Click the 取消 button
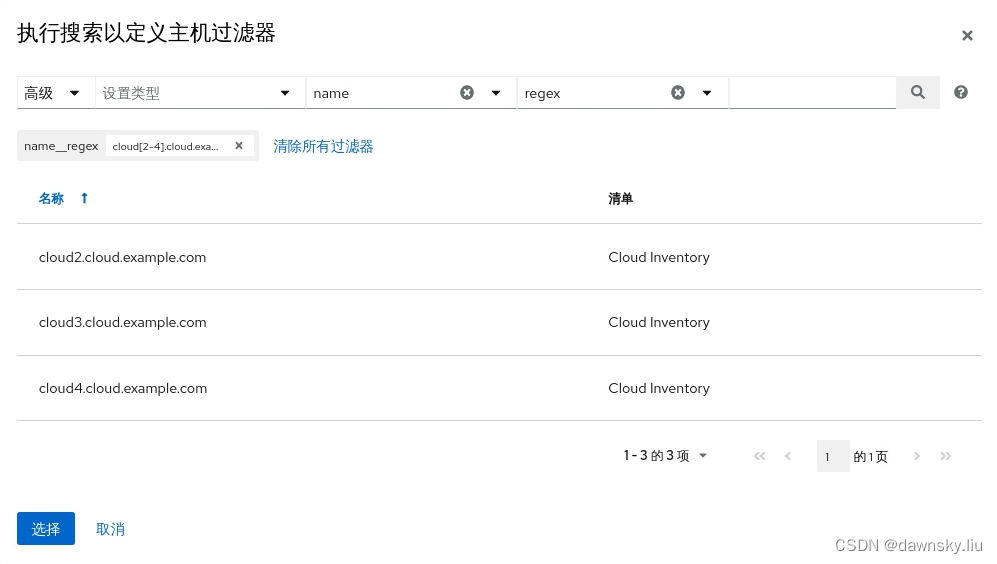Screen dimensions: 997x564 click(110, 529)
